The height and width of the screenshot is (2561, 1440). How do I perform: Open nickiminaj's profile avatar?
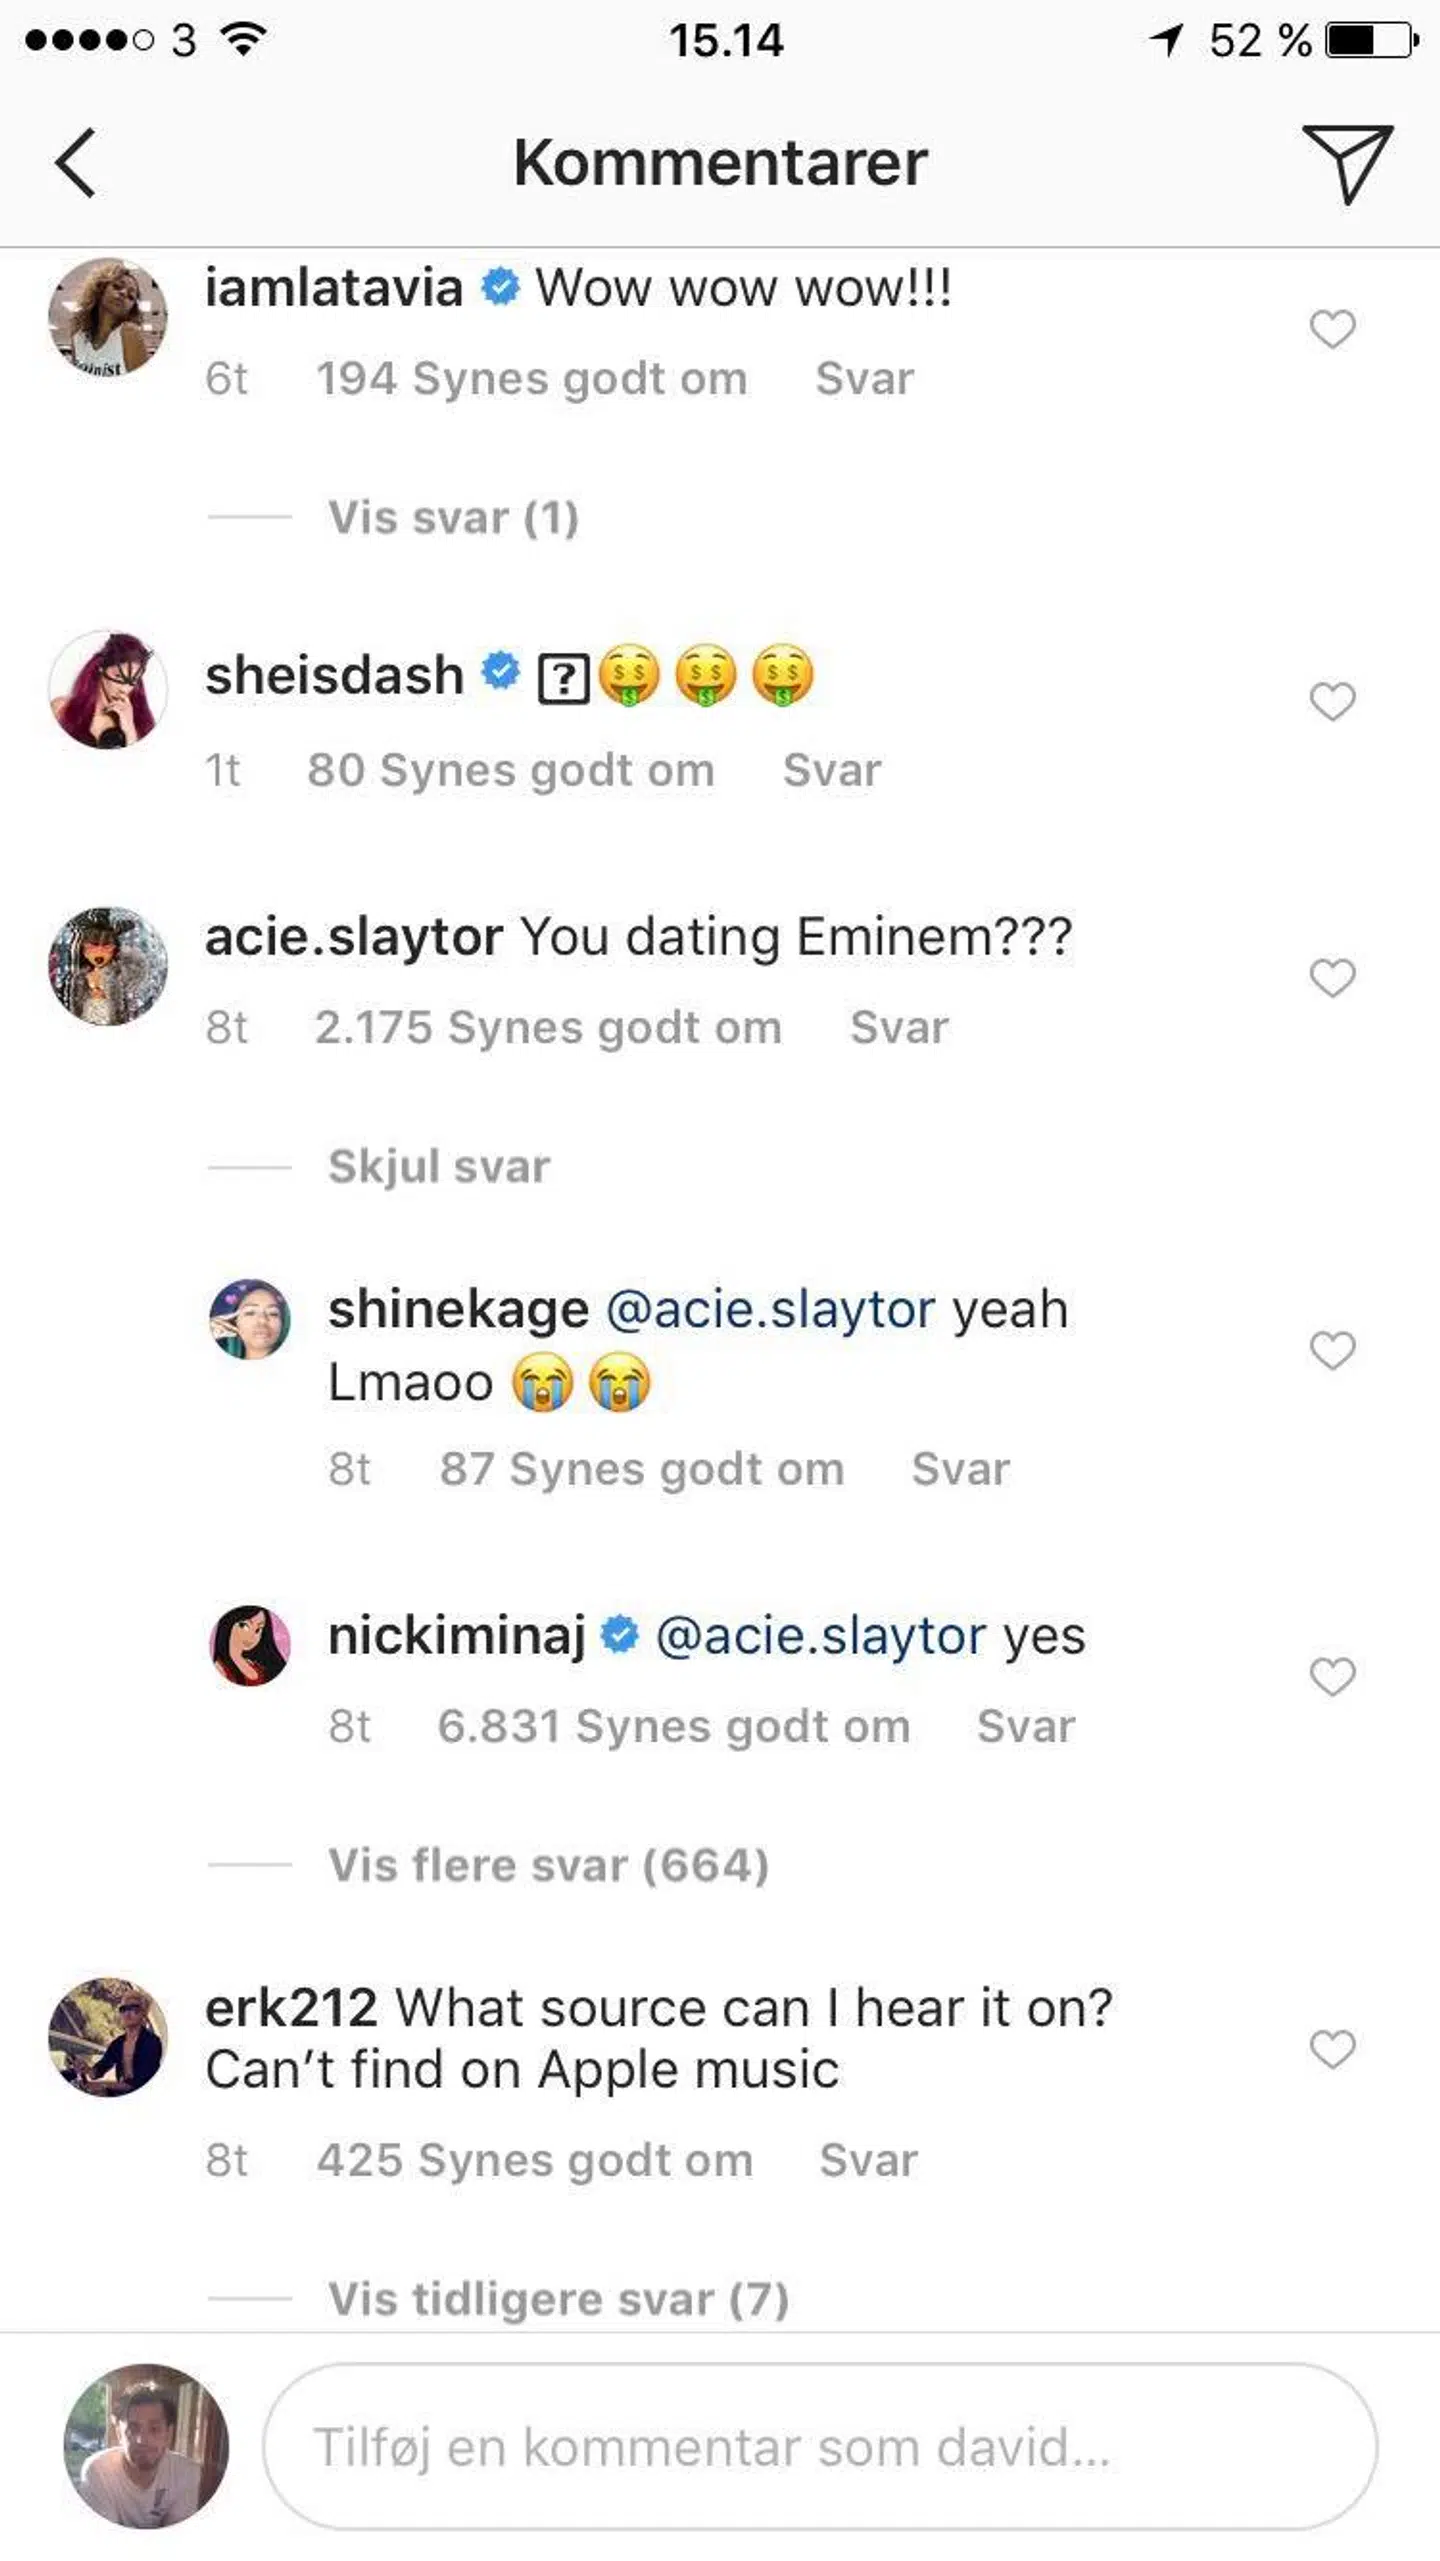250,1646
